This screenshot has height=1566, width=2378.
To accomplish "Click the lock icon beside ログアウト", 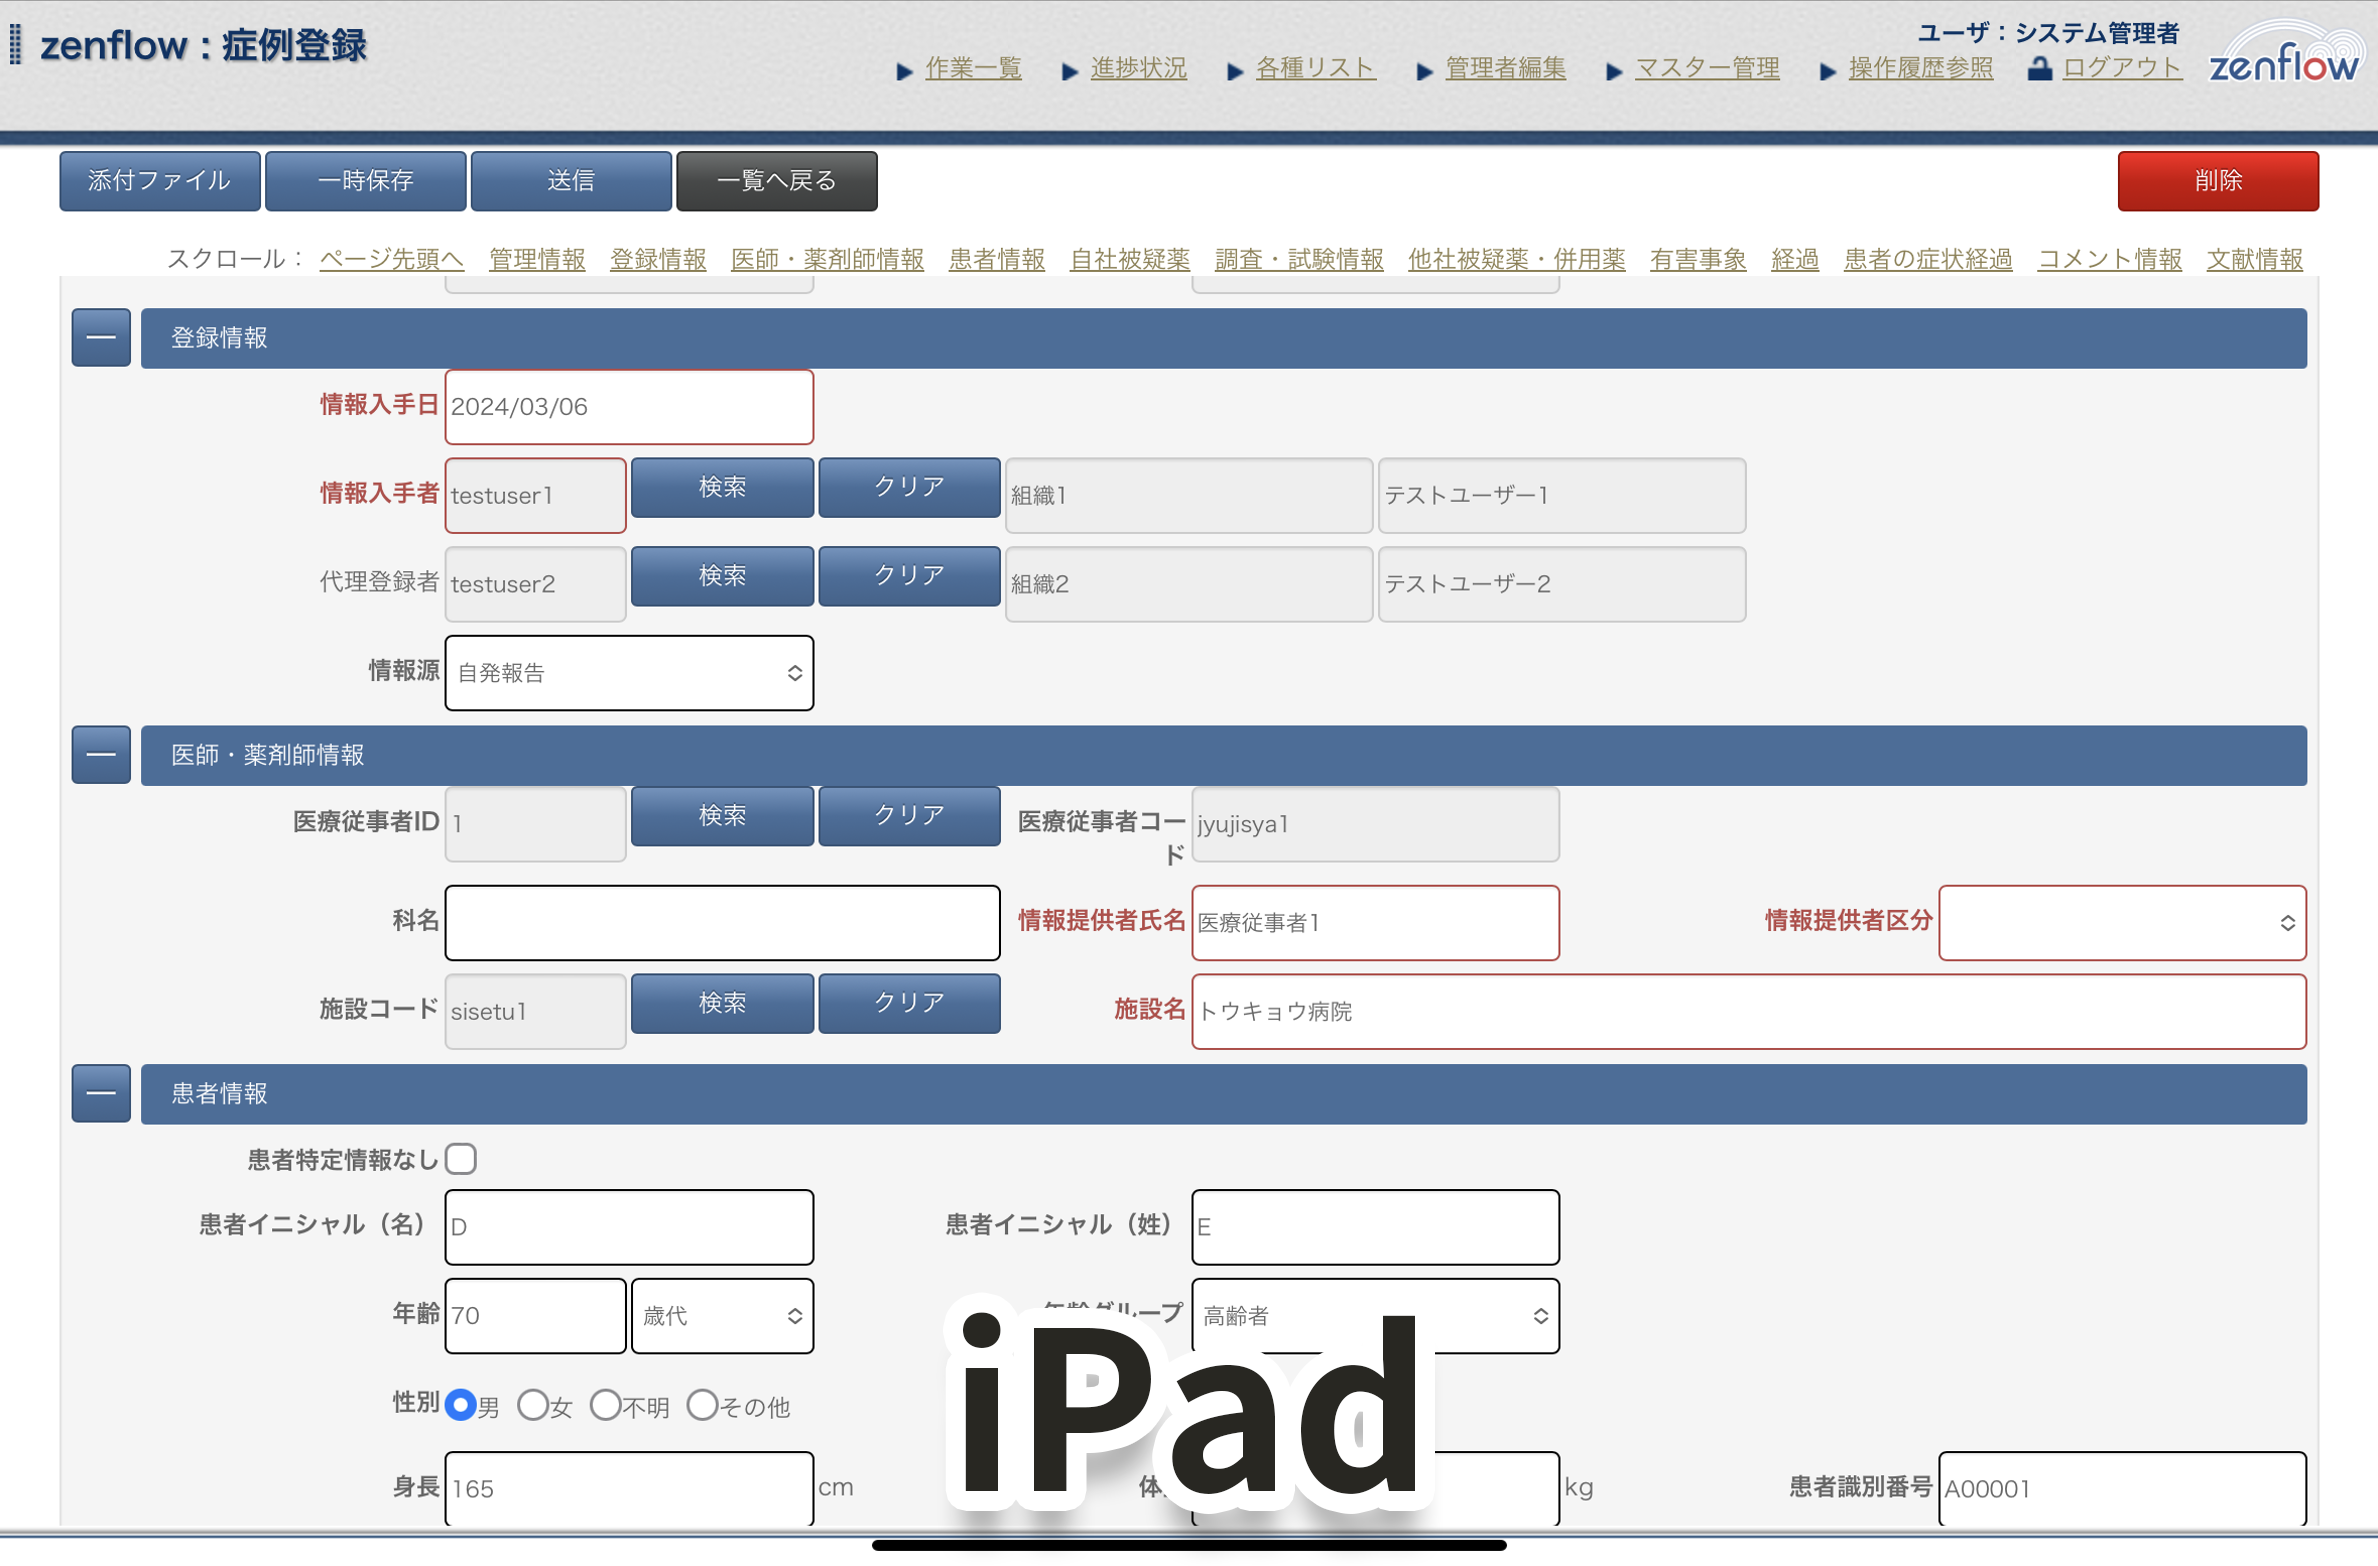I will pyautogui.click(x=2039, y=68).
